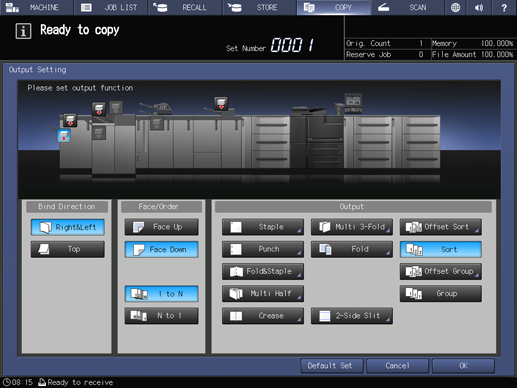
Task: Open the Staple options
Action: [263, 227]
